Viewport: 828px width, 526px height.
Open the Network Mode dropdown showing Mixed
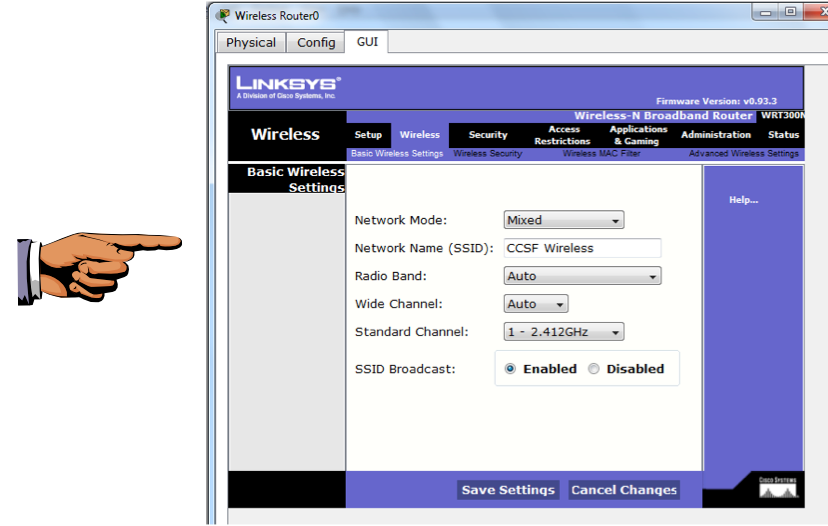click(563, 220)
